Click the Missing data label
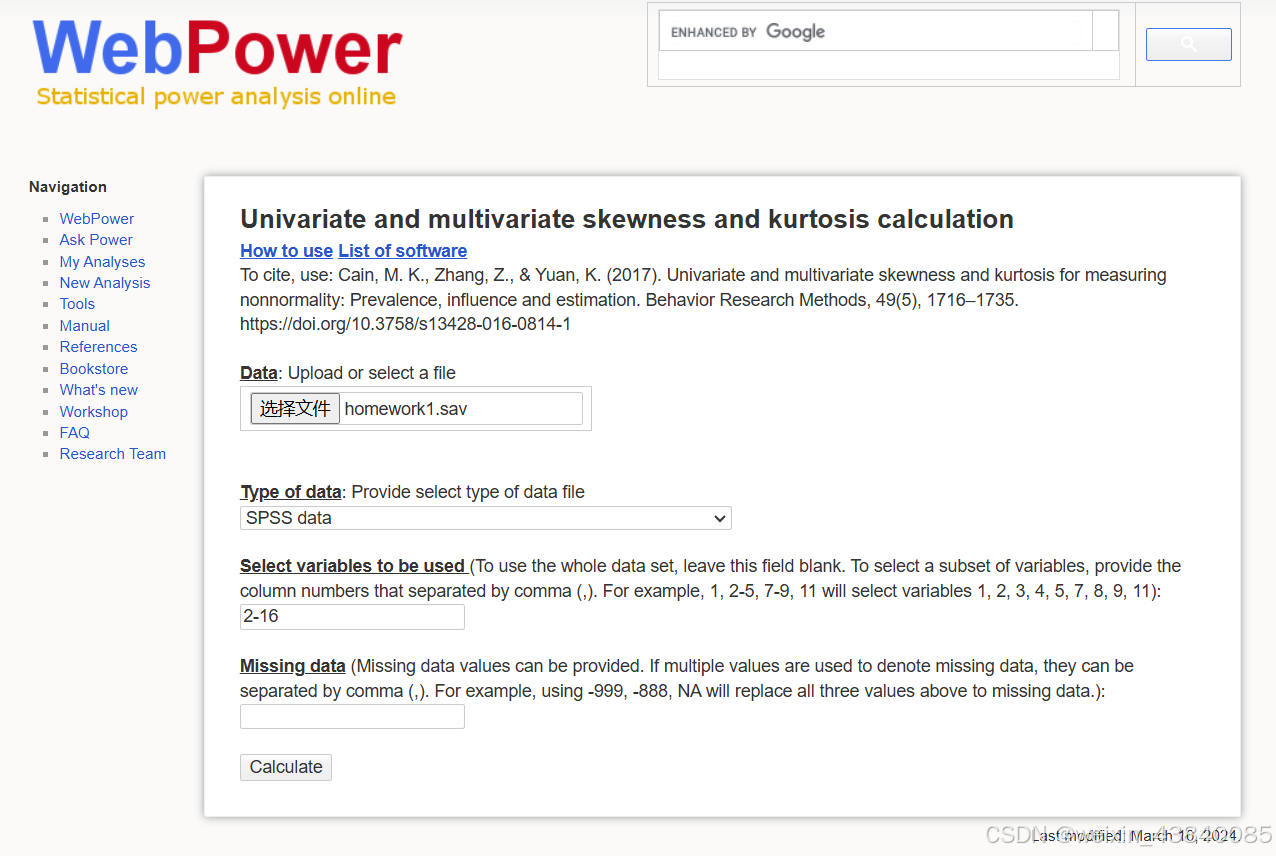 point(293,666)
